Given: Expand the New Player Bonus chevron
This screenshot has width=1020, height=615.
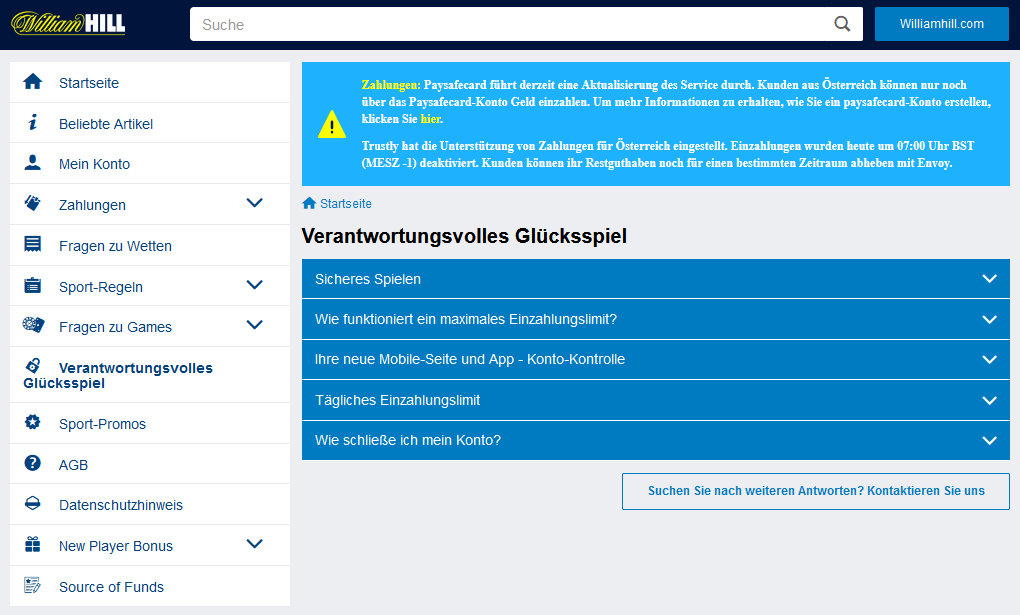Looking at the screenshot, I should [254, 543].
